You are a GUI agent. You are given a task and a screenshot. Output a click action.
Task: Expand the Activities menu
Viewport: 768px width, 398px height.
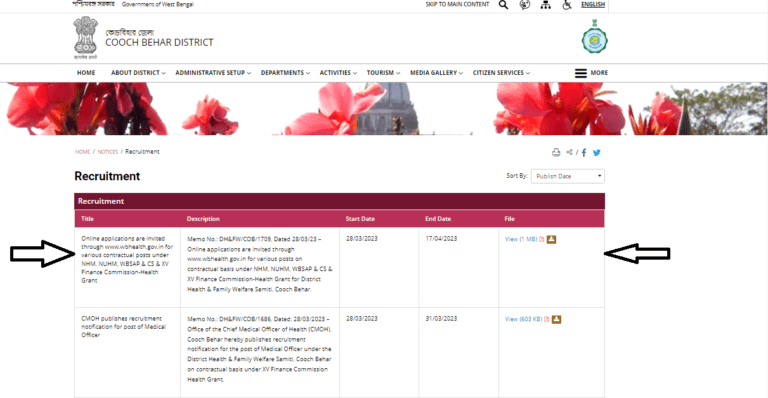tap(338, 73)
